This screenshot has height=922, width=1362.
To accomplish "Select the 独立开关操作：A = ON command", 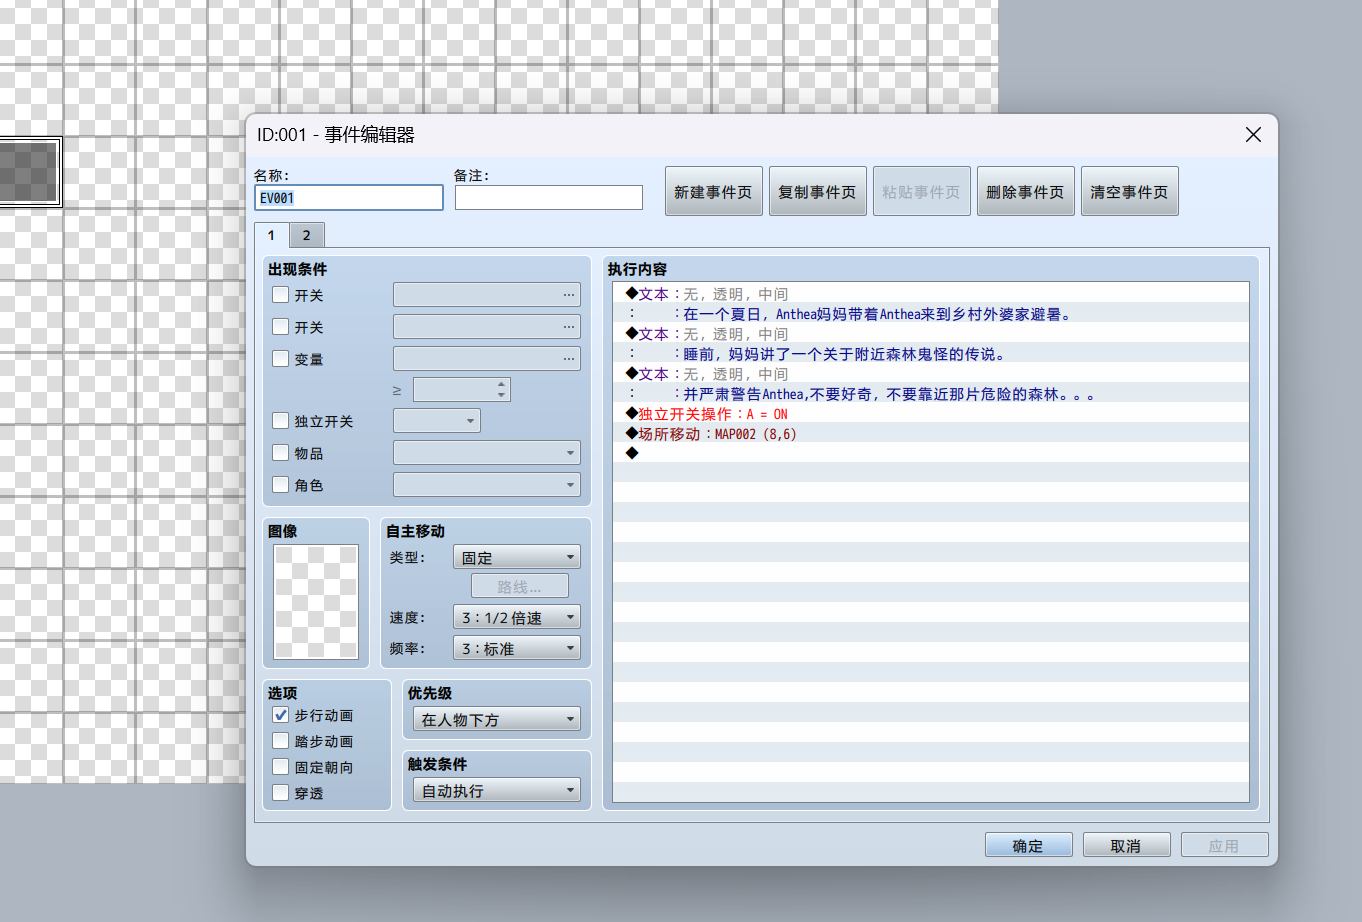I will click(931, 413).
